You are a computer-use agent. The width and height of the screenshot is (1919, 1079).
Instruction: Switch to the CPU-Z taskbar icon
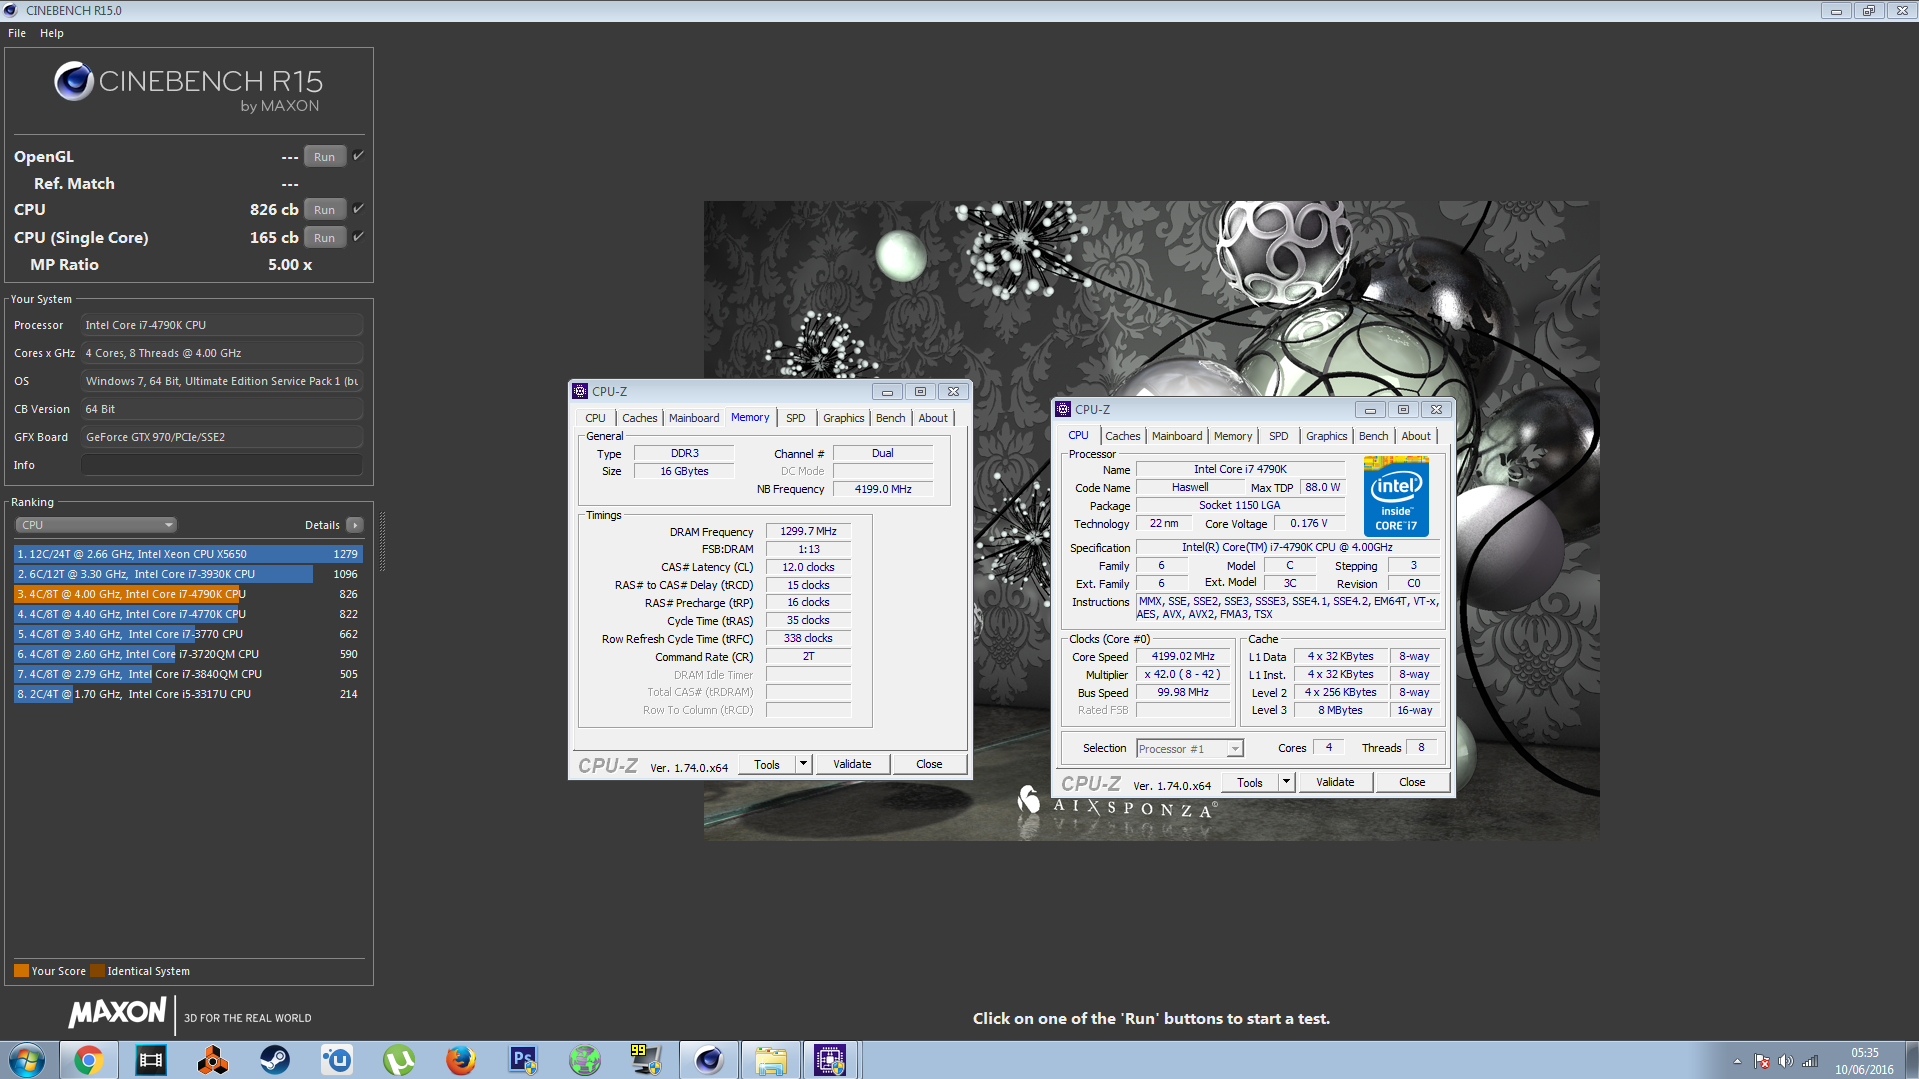pos(830,1060)
